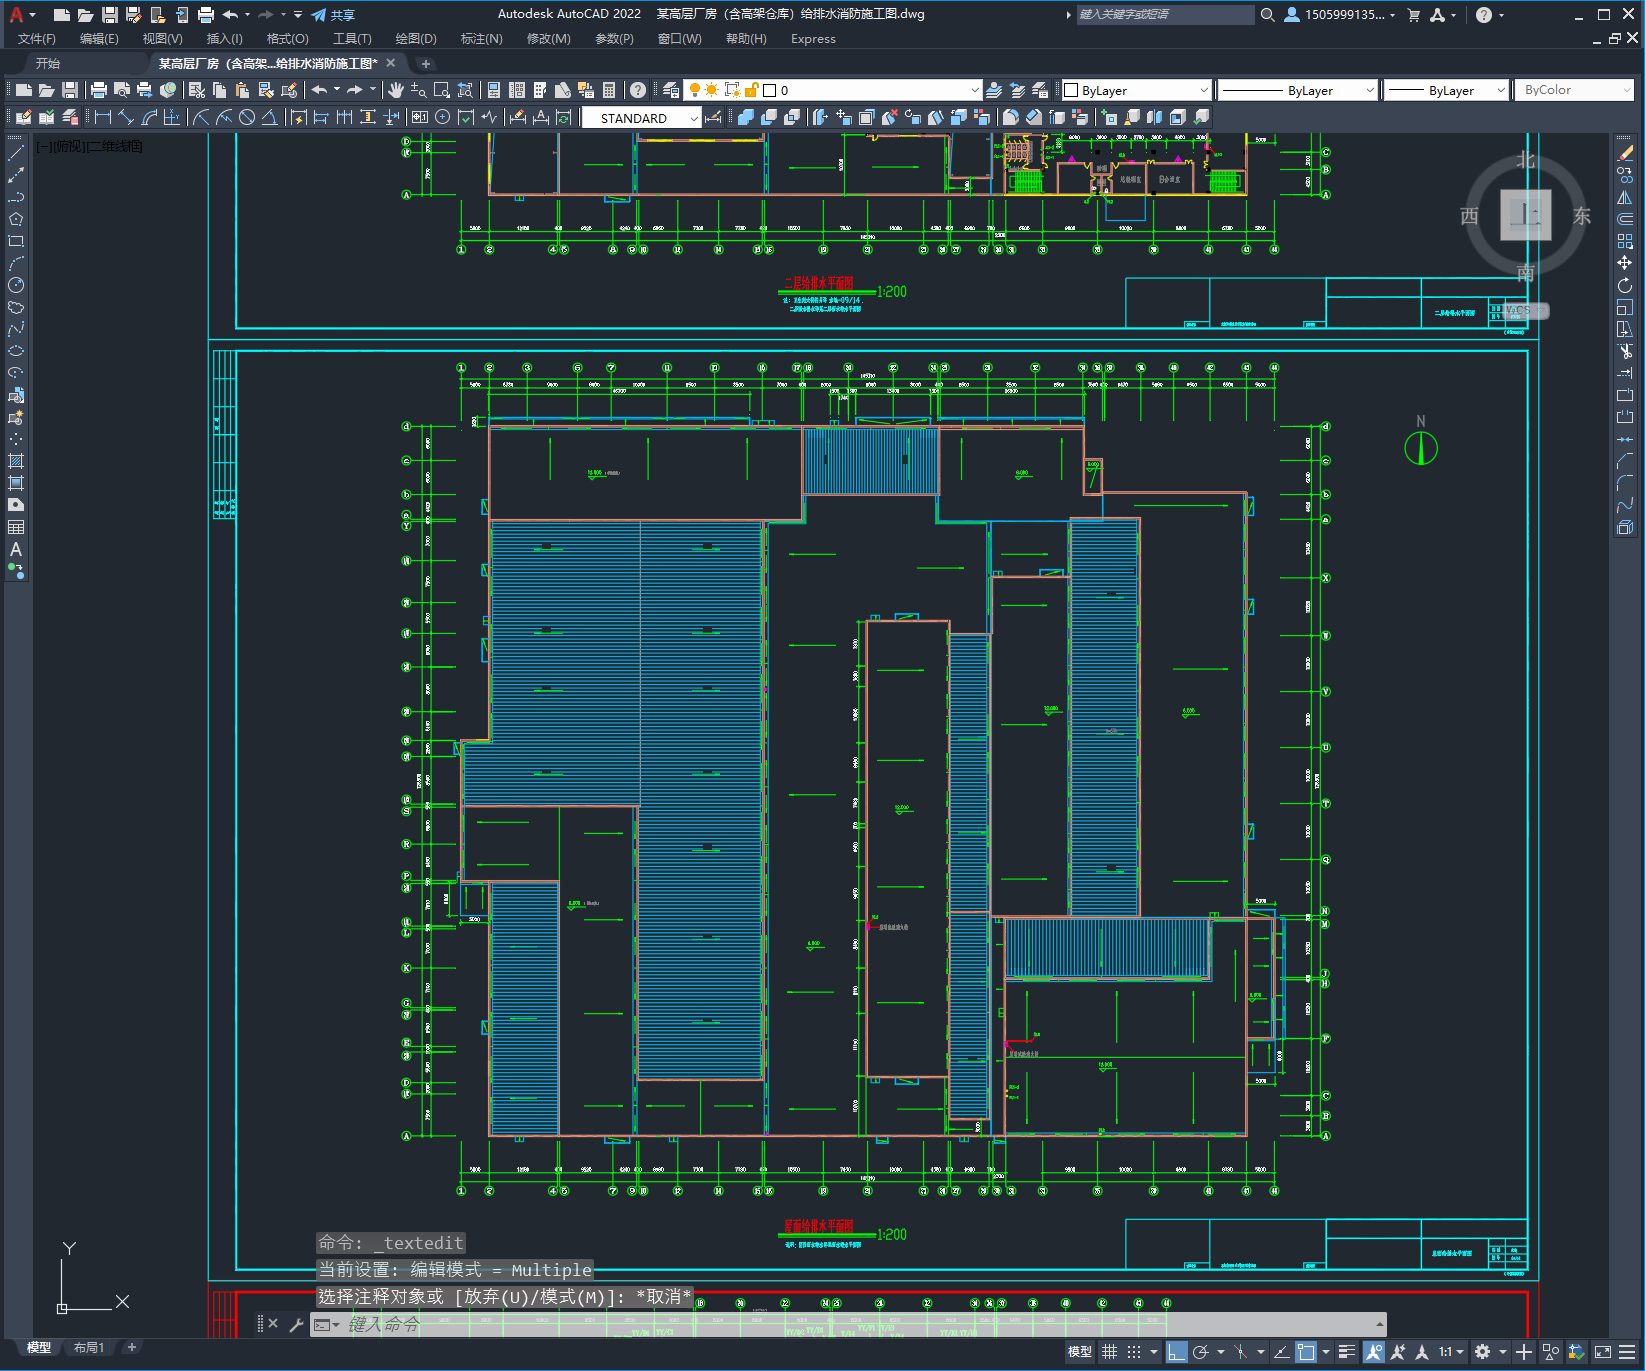Select the Mirror tool in the right toolbar
This screenshot has width=1645, height=1371.
[x=1625, y=197]
